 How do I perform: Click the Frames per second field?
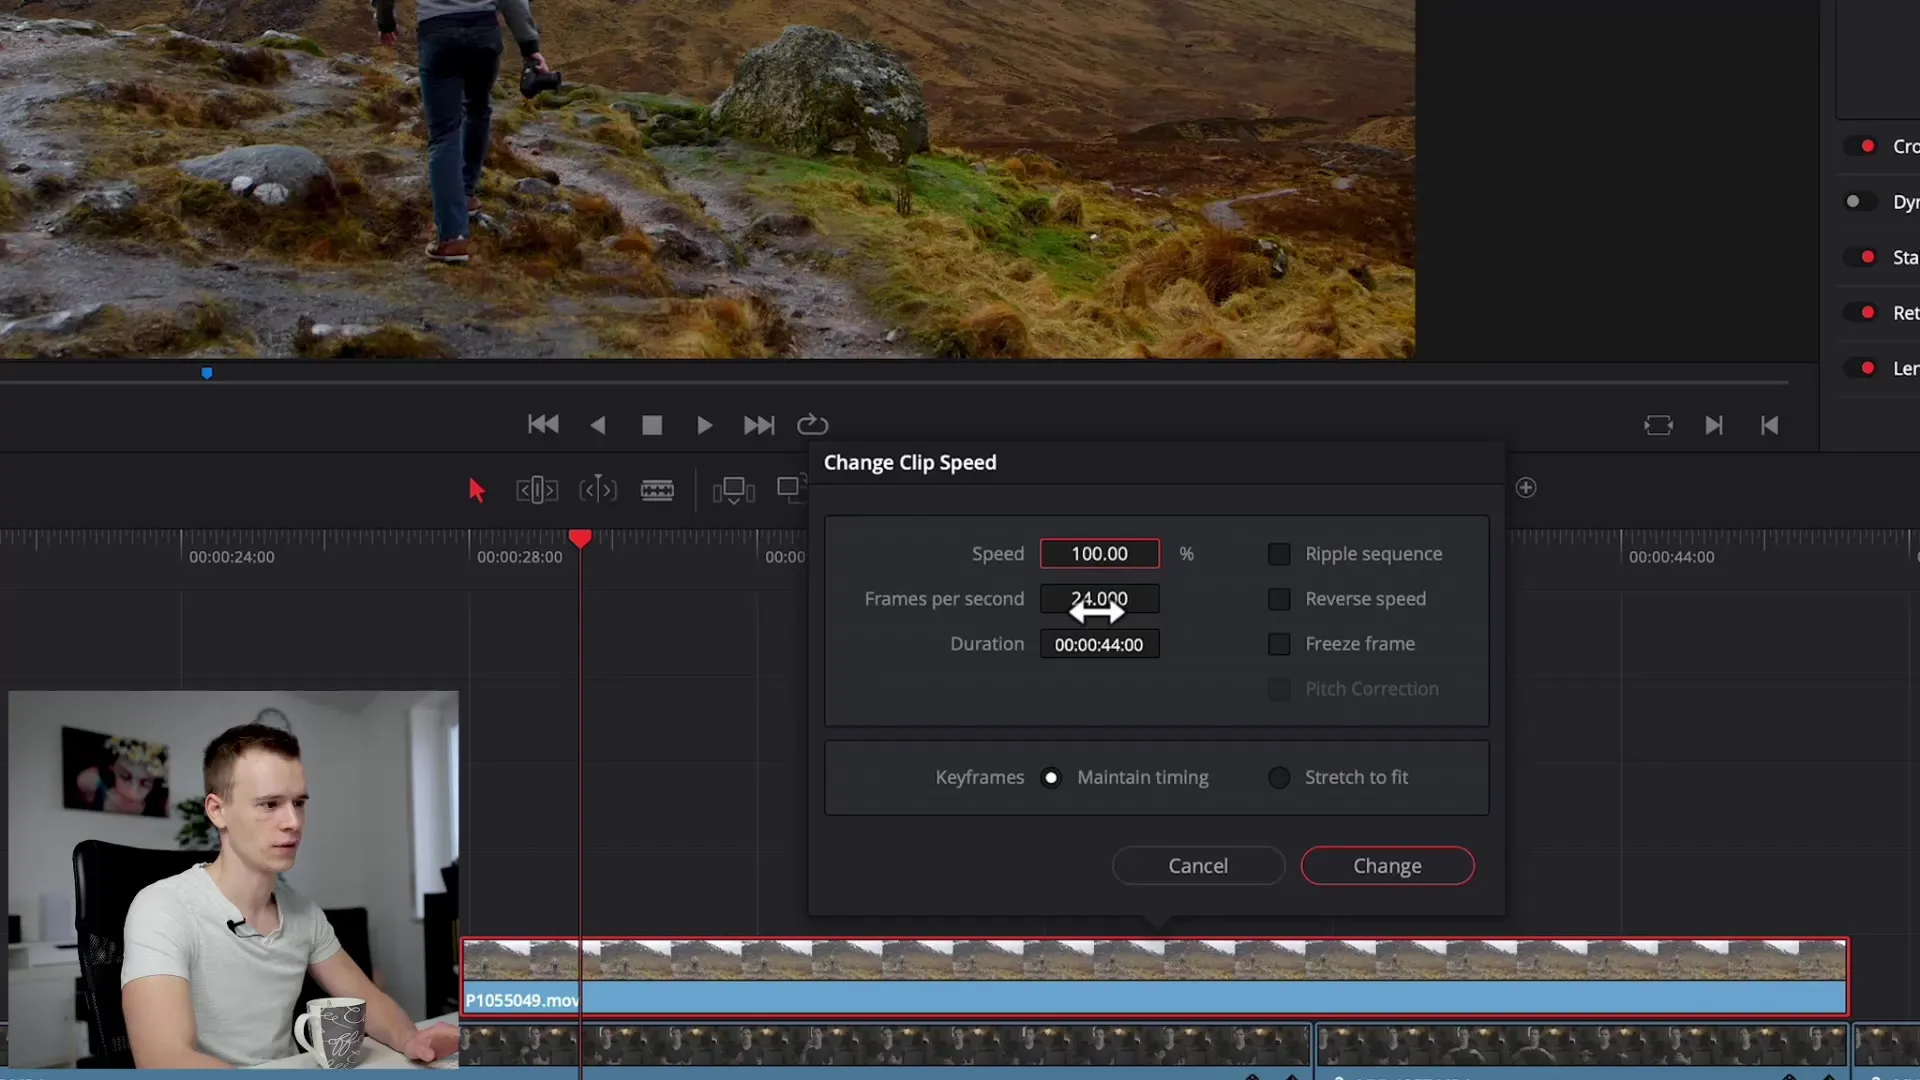1100,599
